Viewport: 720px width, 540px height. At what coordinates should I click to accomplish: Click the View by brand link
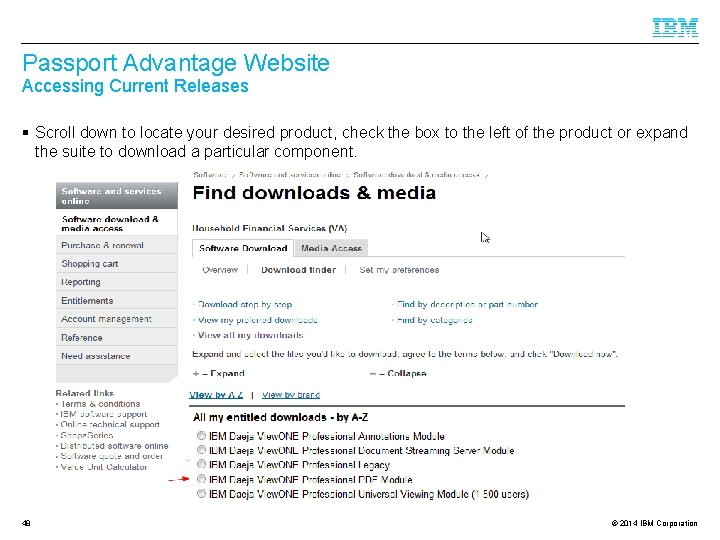tap(291, 394)
